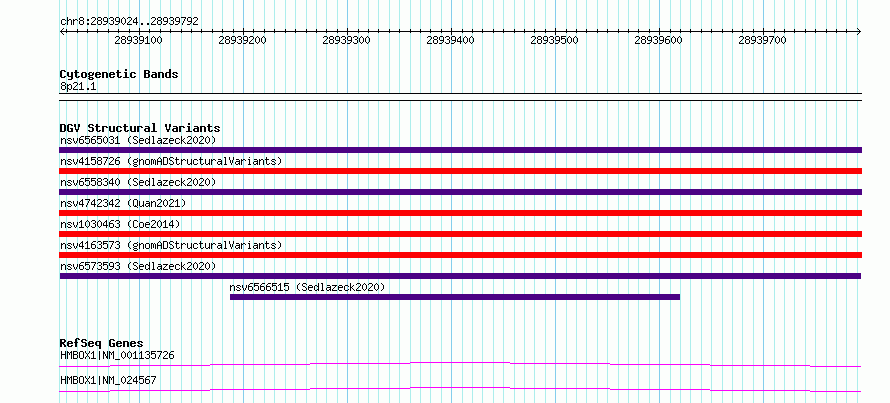Select the magenta transcript line for HMBOX1|NM_001135726

click(x=460, y=364)
